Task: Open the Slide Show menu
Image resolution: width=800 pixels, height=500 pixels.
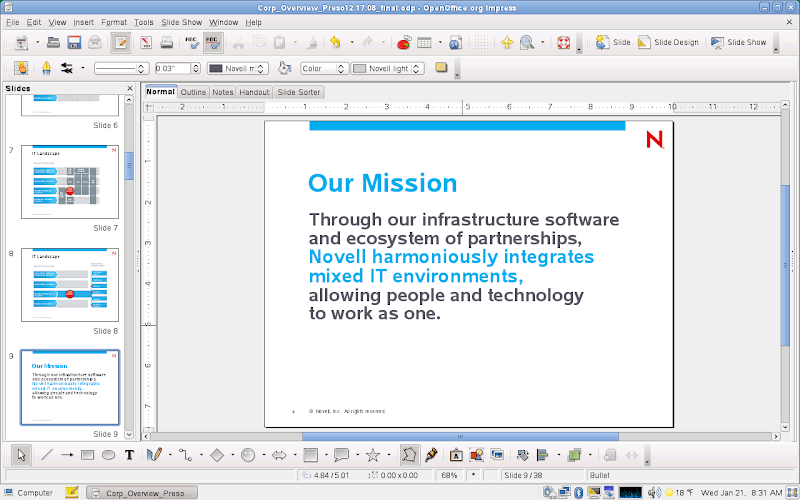Action: [x=182, y=22]
